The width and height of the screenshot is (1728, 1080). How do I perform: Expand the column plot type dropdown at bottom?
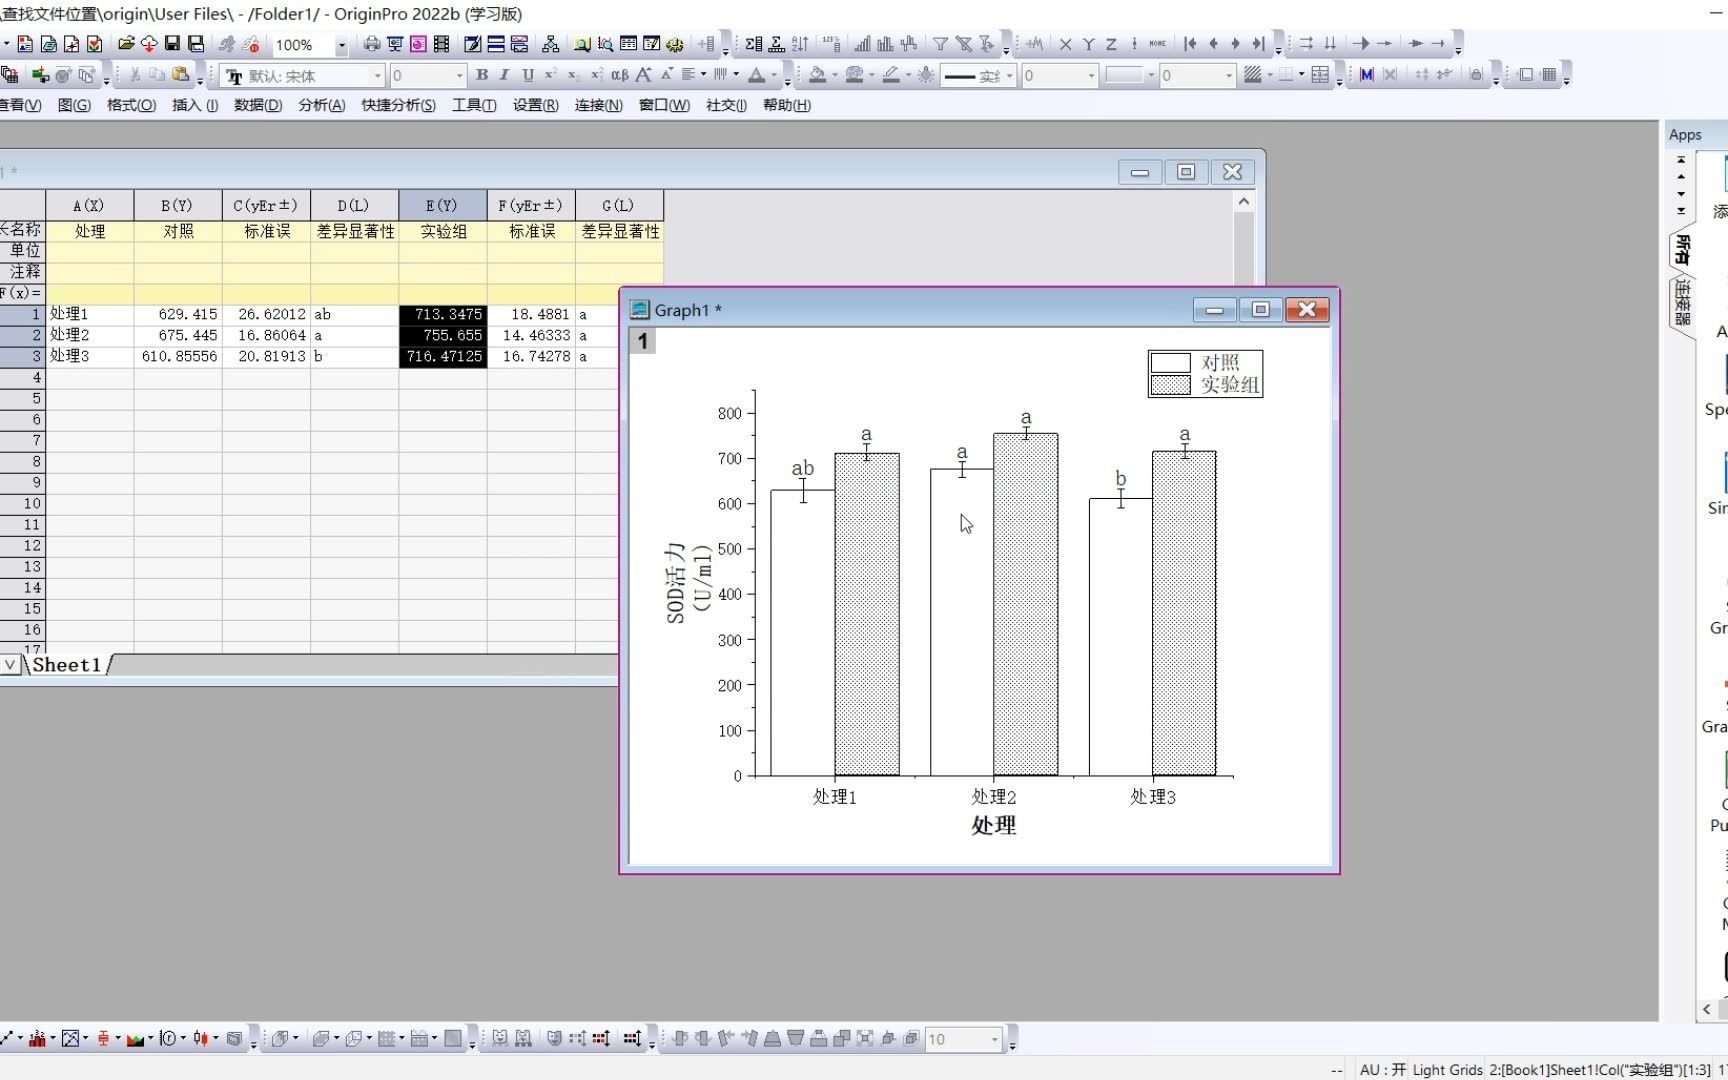point(53,1039)
